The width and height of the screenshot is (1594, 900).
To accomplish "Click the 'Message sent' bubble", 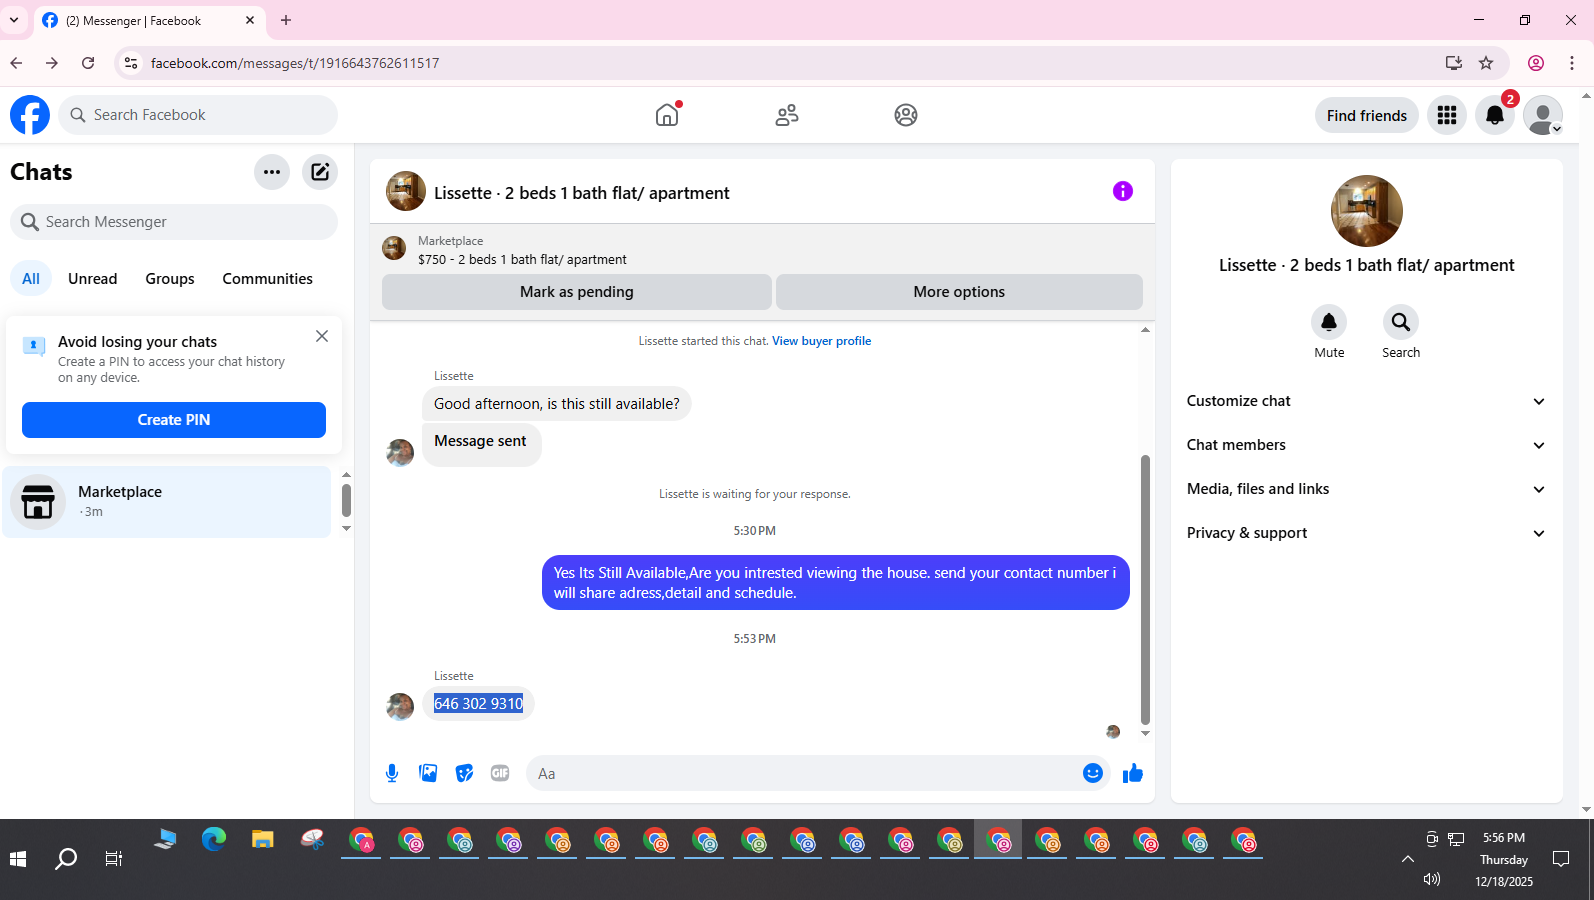I will pos(481,443).
